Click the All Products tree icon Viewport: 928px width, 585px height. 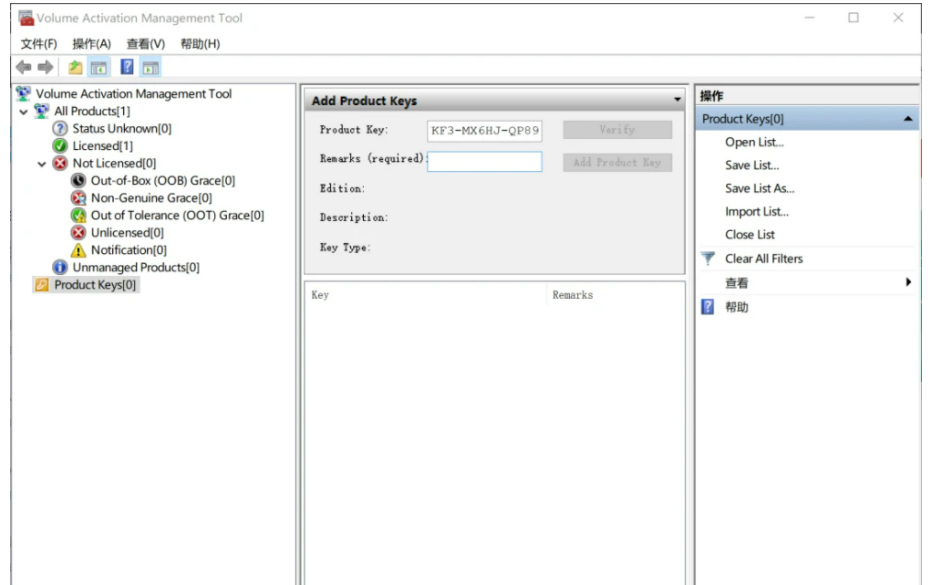(41, 111)
